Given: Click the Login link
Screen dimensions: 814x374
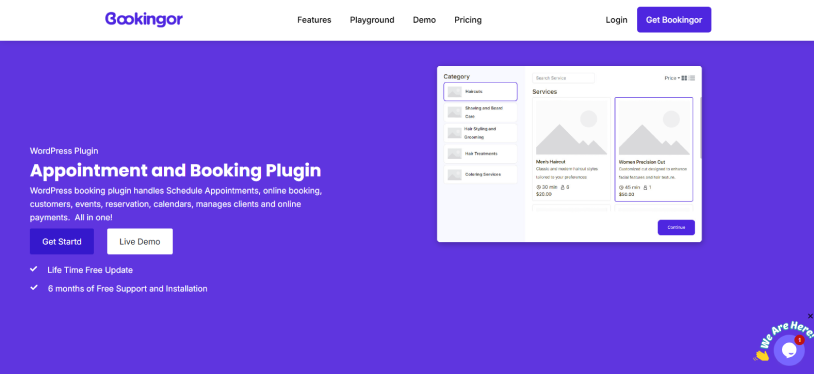Looking at the screenshot, I should click(616, 20).
